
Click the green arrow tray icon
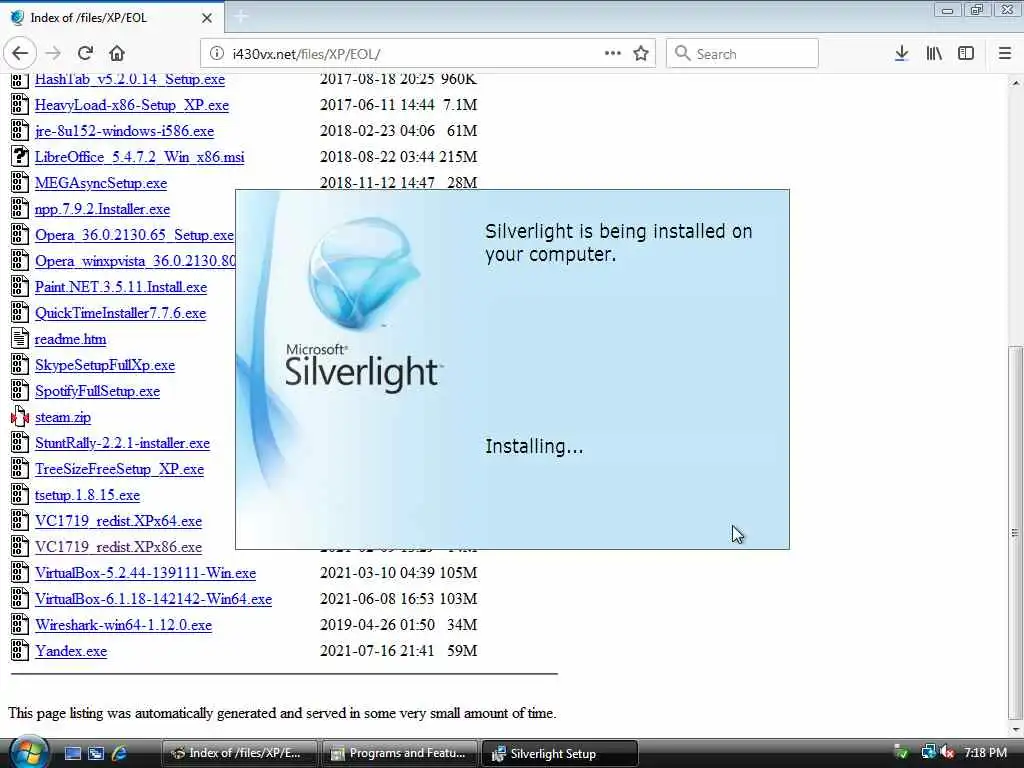(902, 752)
